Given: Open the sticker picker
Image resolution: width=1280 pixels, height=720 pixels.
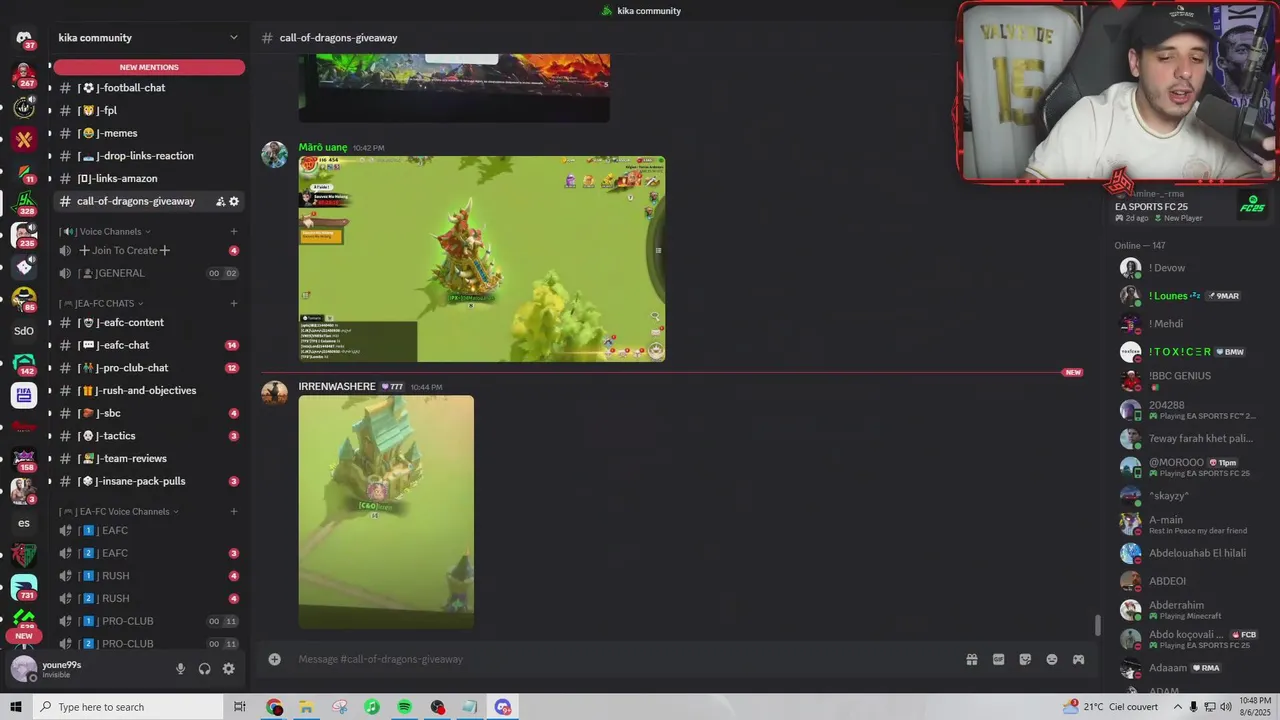Looking at the screenshot, I should [1025, 659].
